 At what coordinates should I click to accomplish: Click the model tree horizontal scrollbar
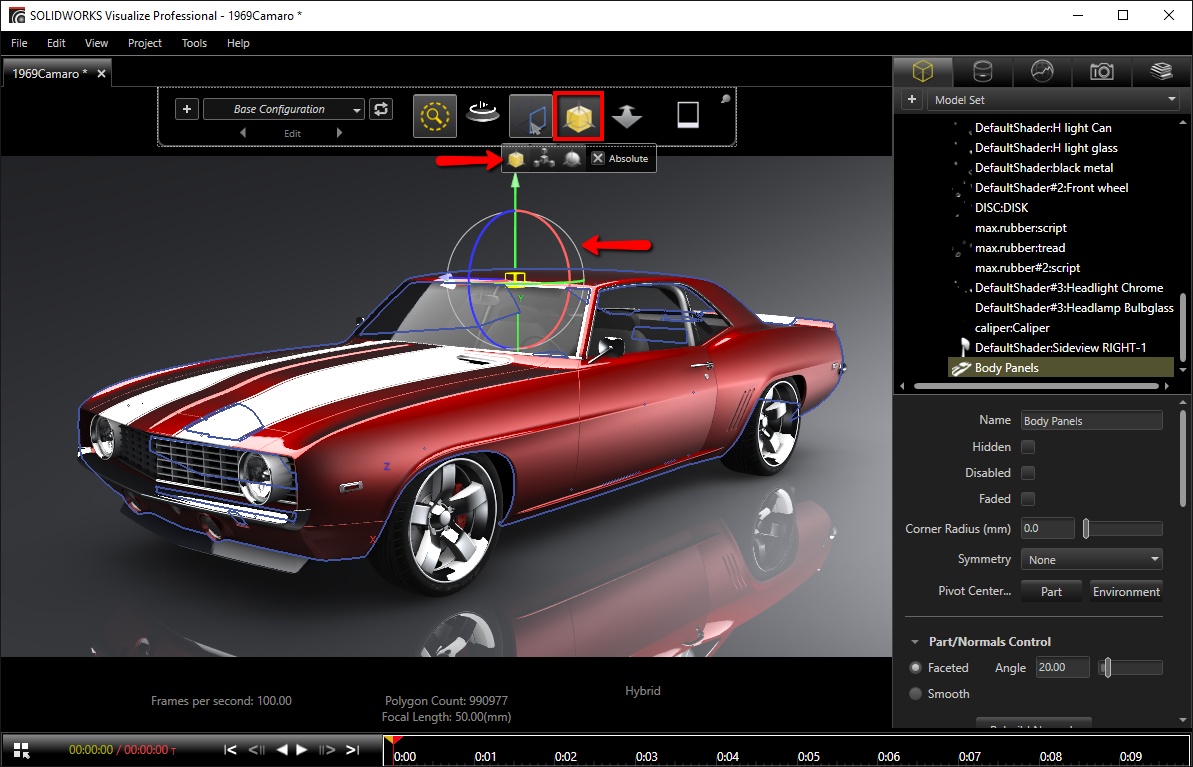(x=1038, y=387)
